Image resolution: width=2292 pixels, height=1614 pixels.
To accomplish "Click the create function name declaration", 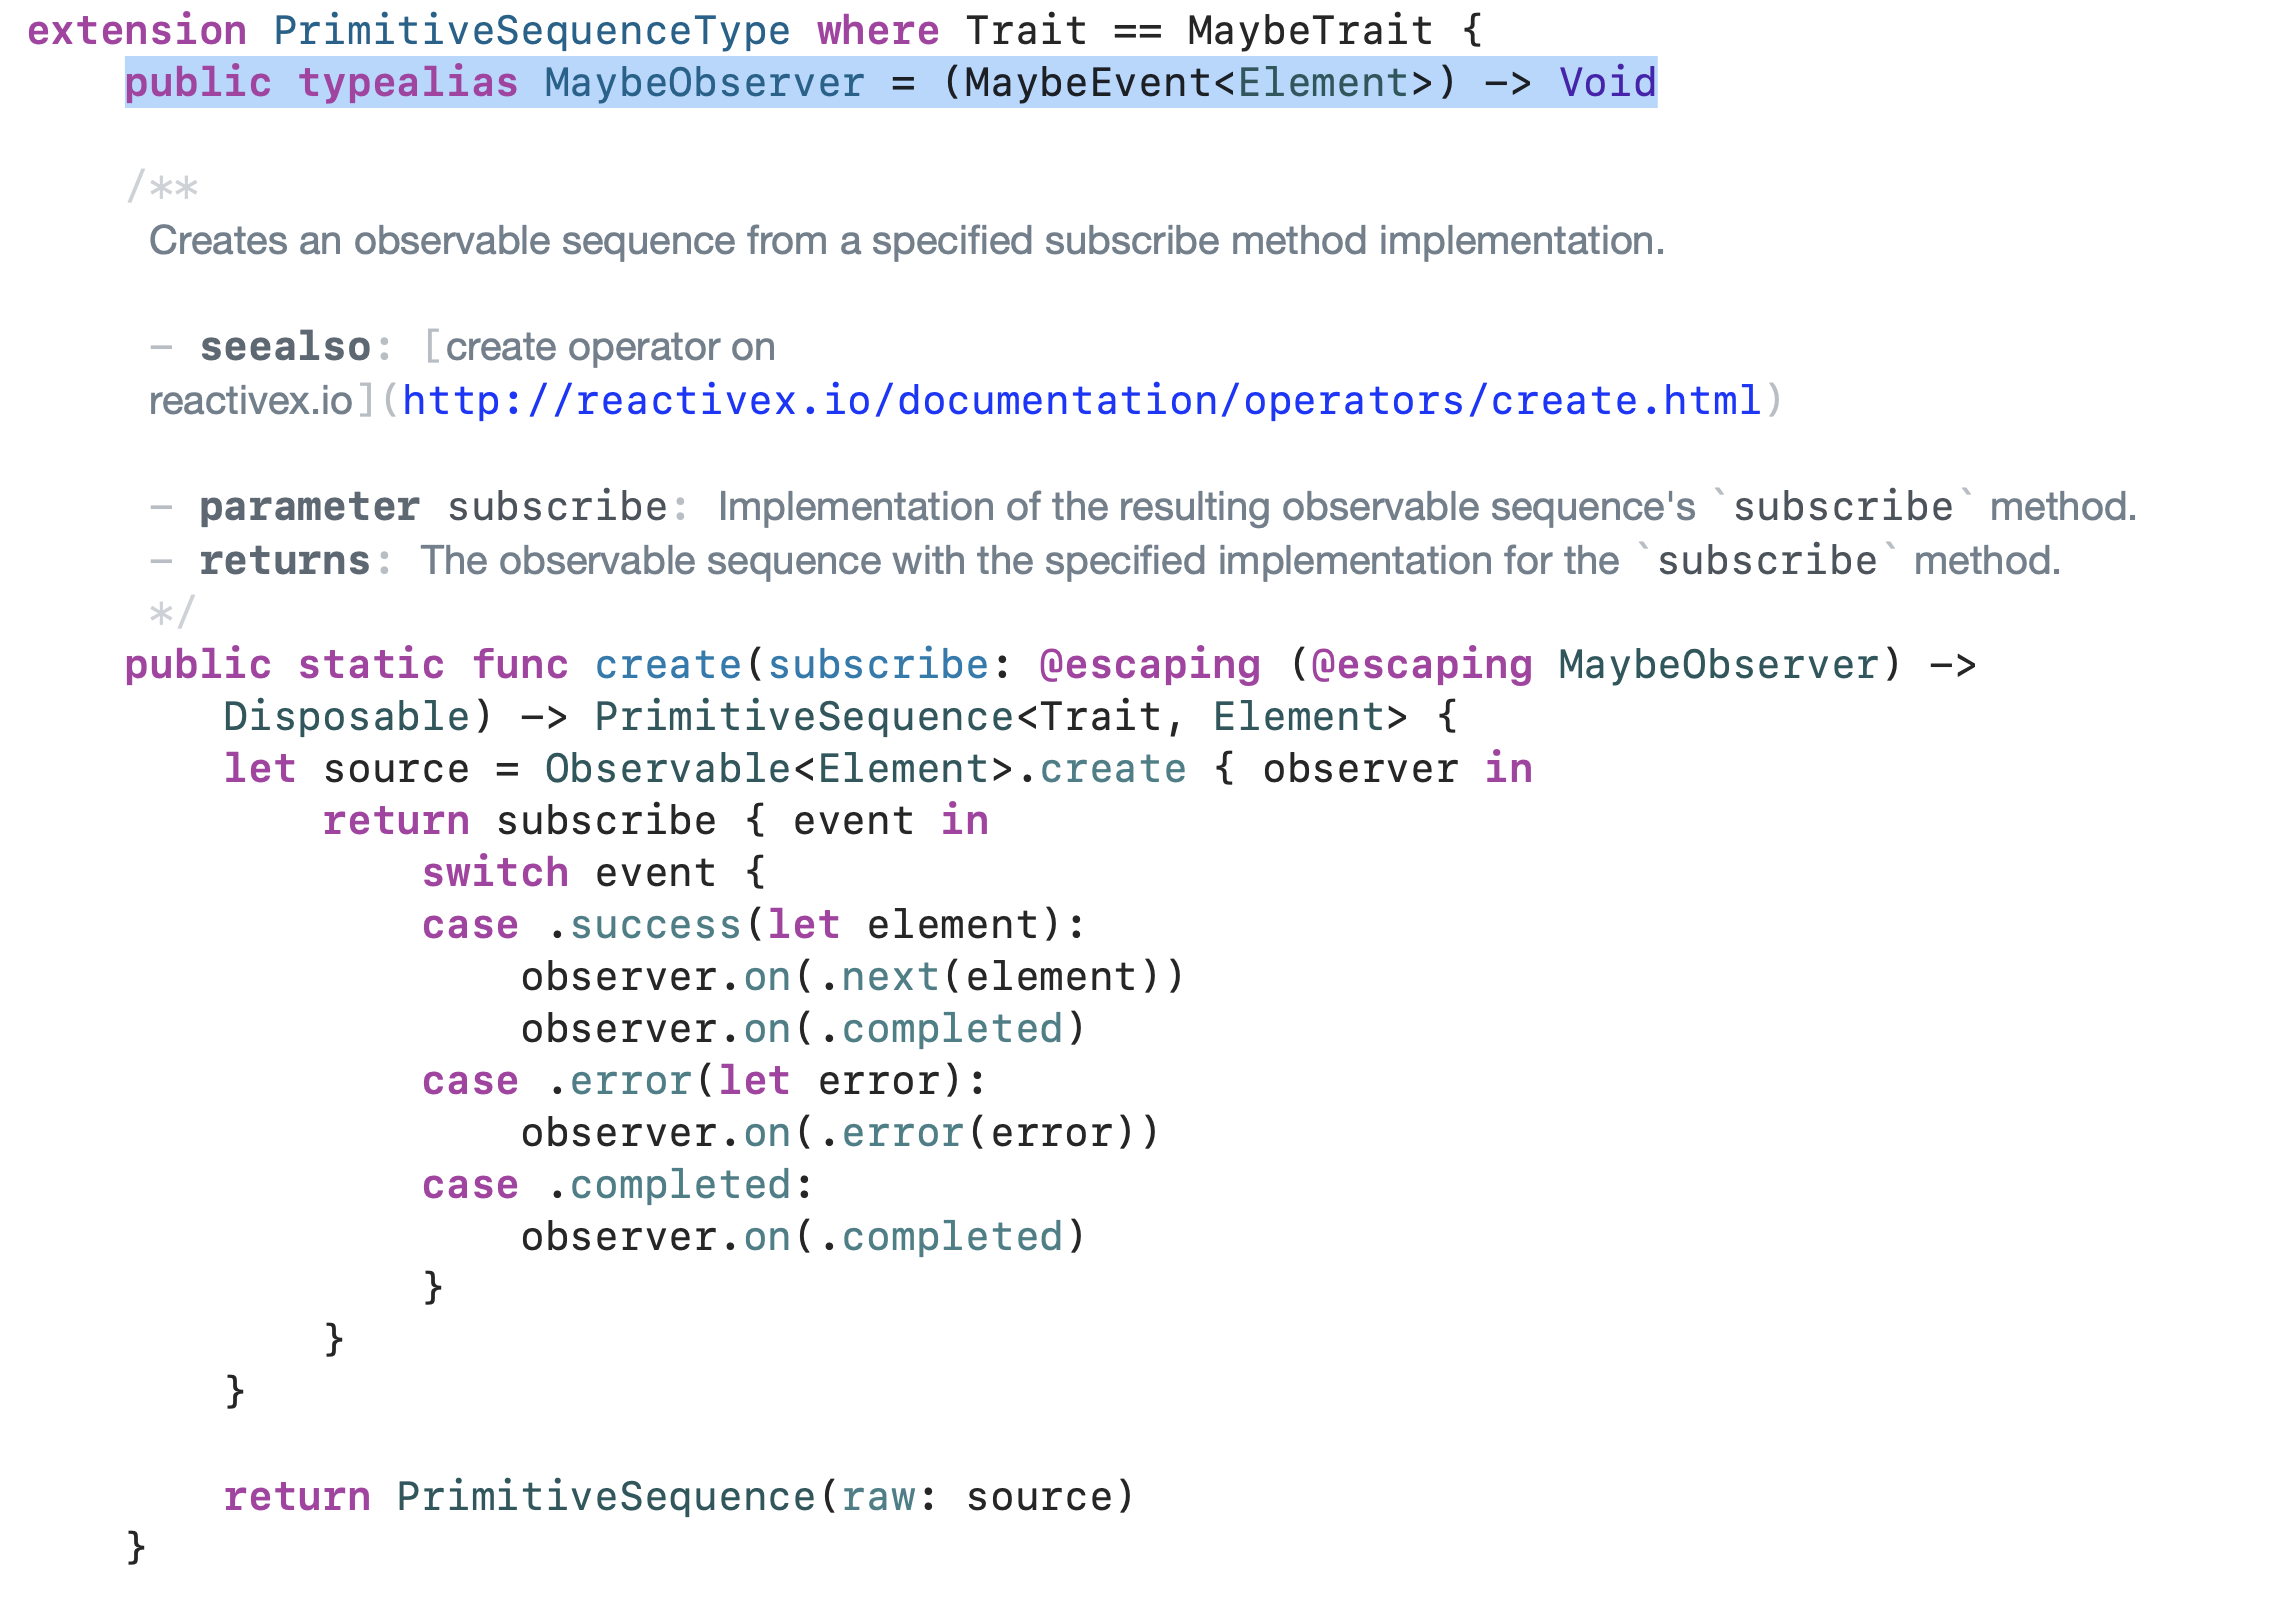I will pyautogui.click(x=667, y=665).
